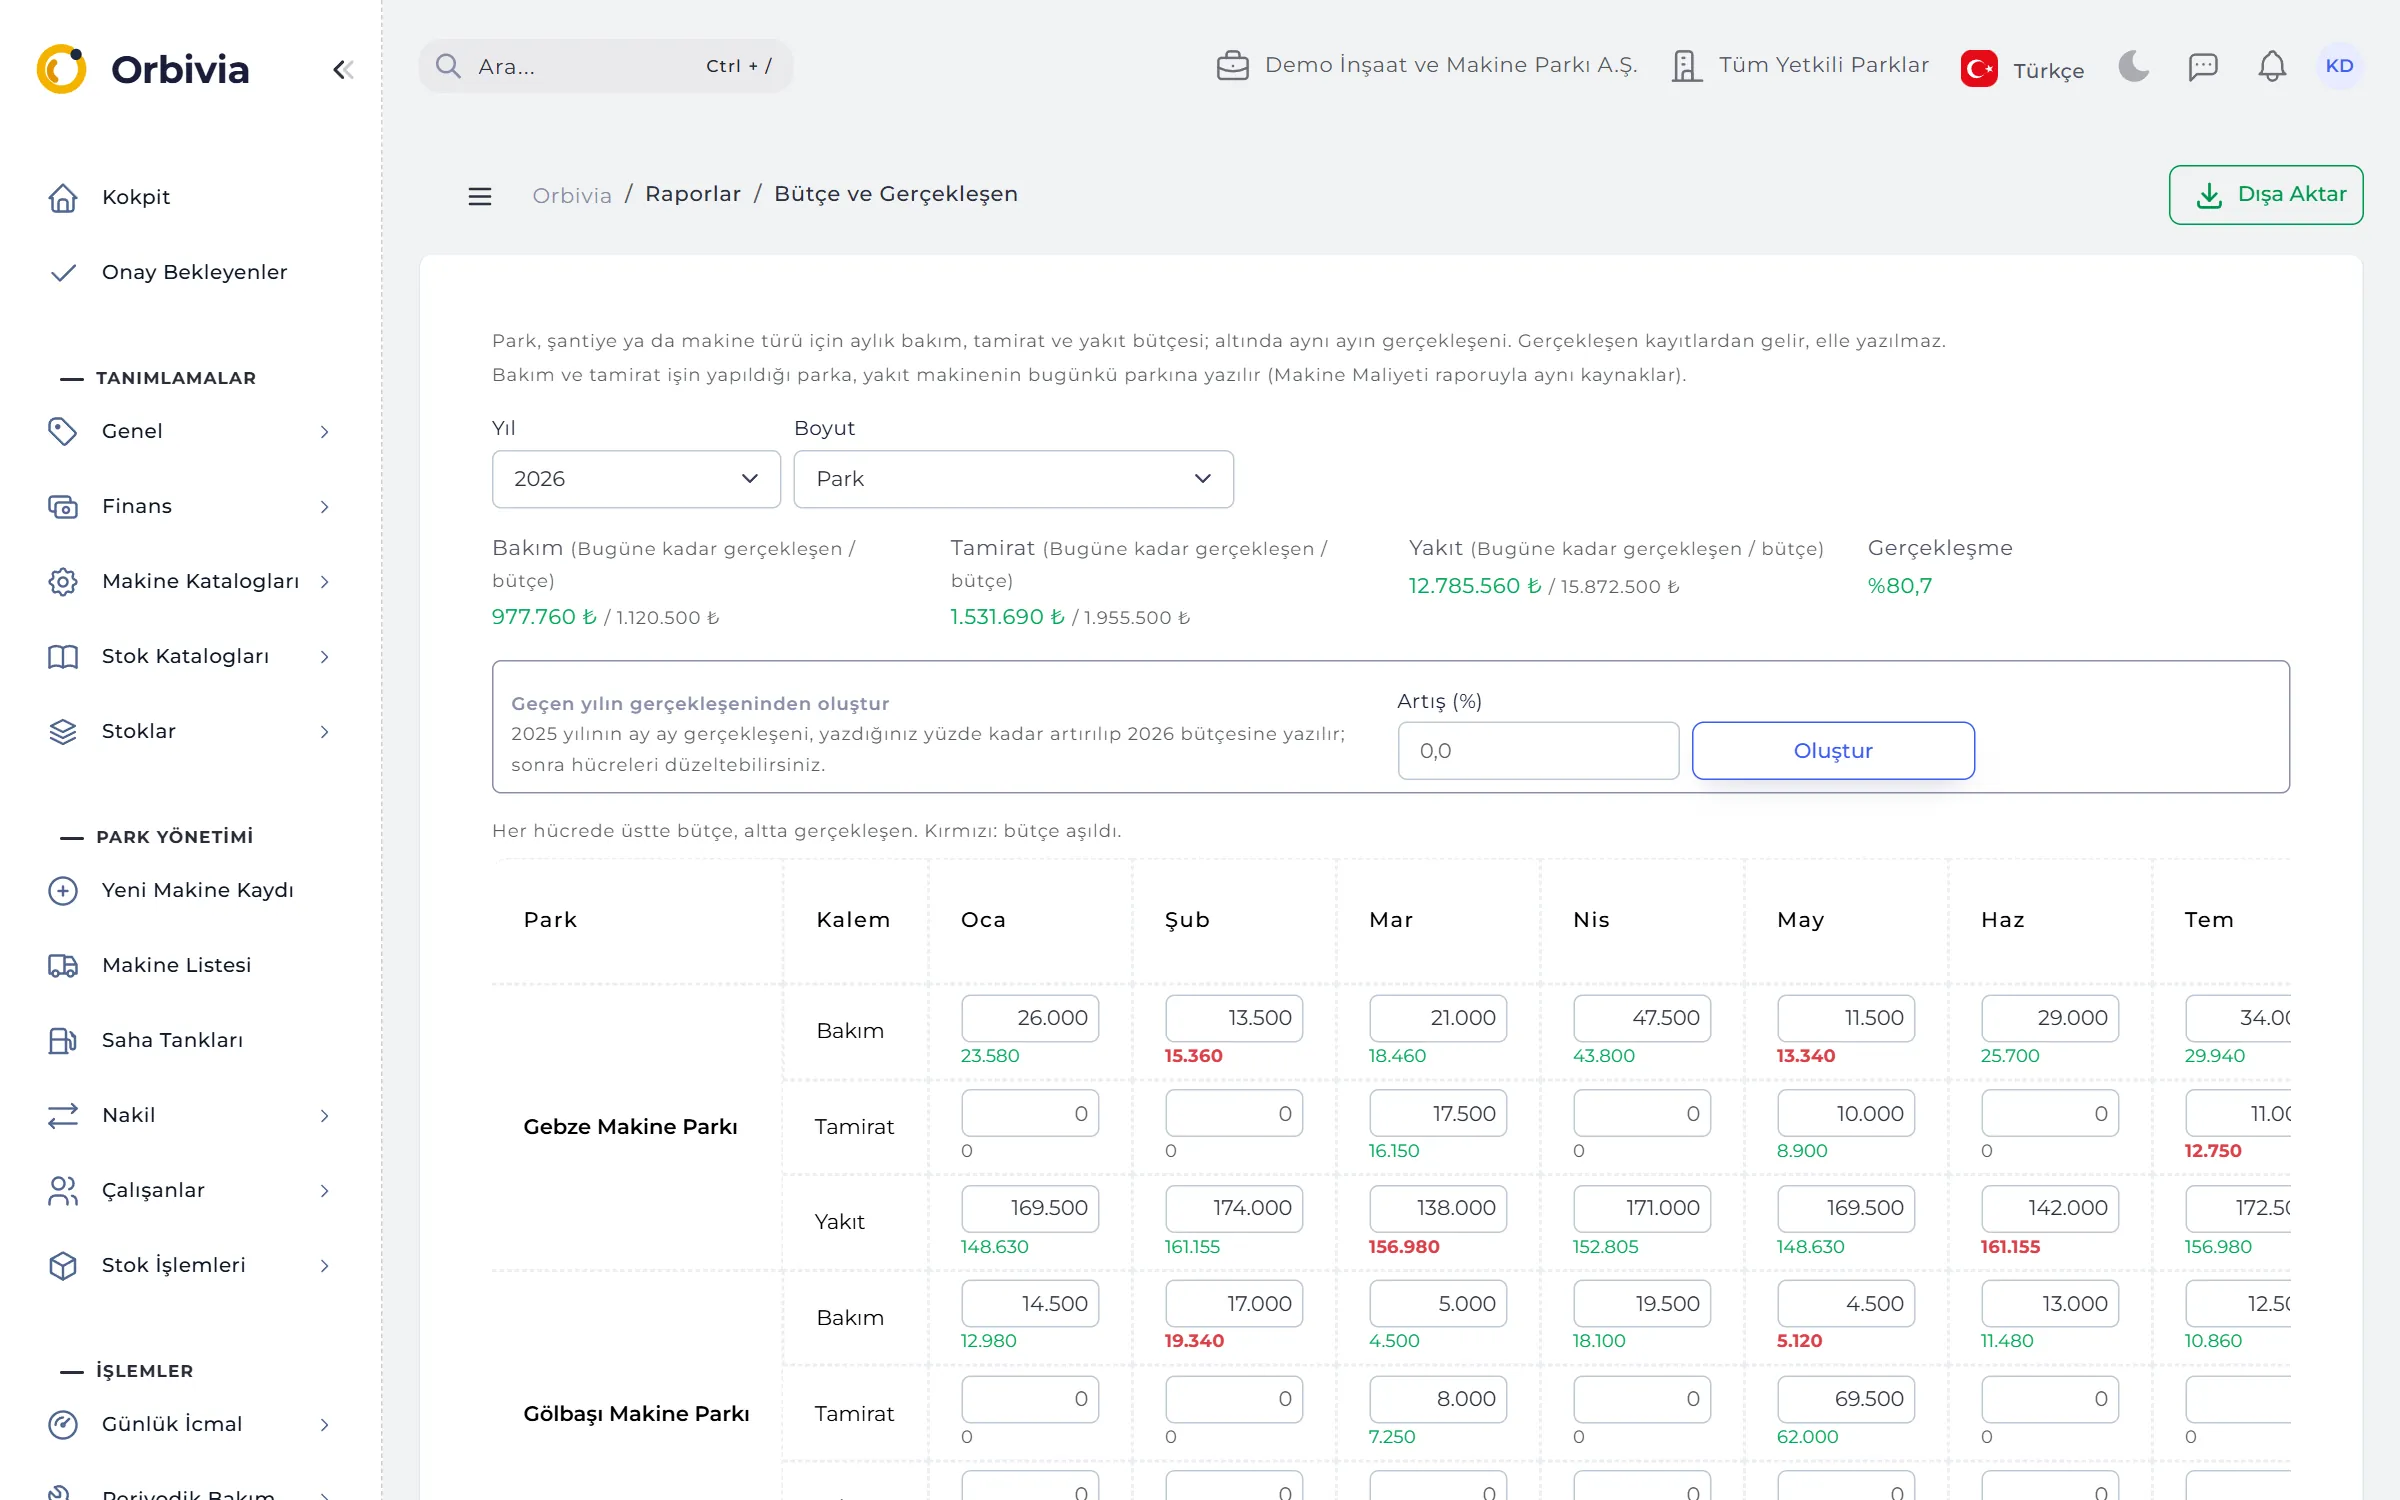Click Gebze Tamirat Mar budget 17.500
Screen dimensions: 2400x1500
1438,1113
